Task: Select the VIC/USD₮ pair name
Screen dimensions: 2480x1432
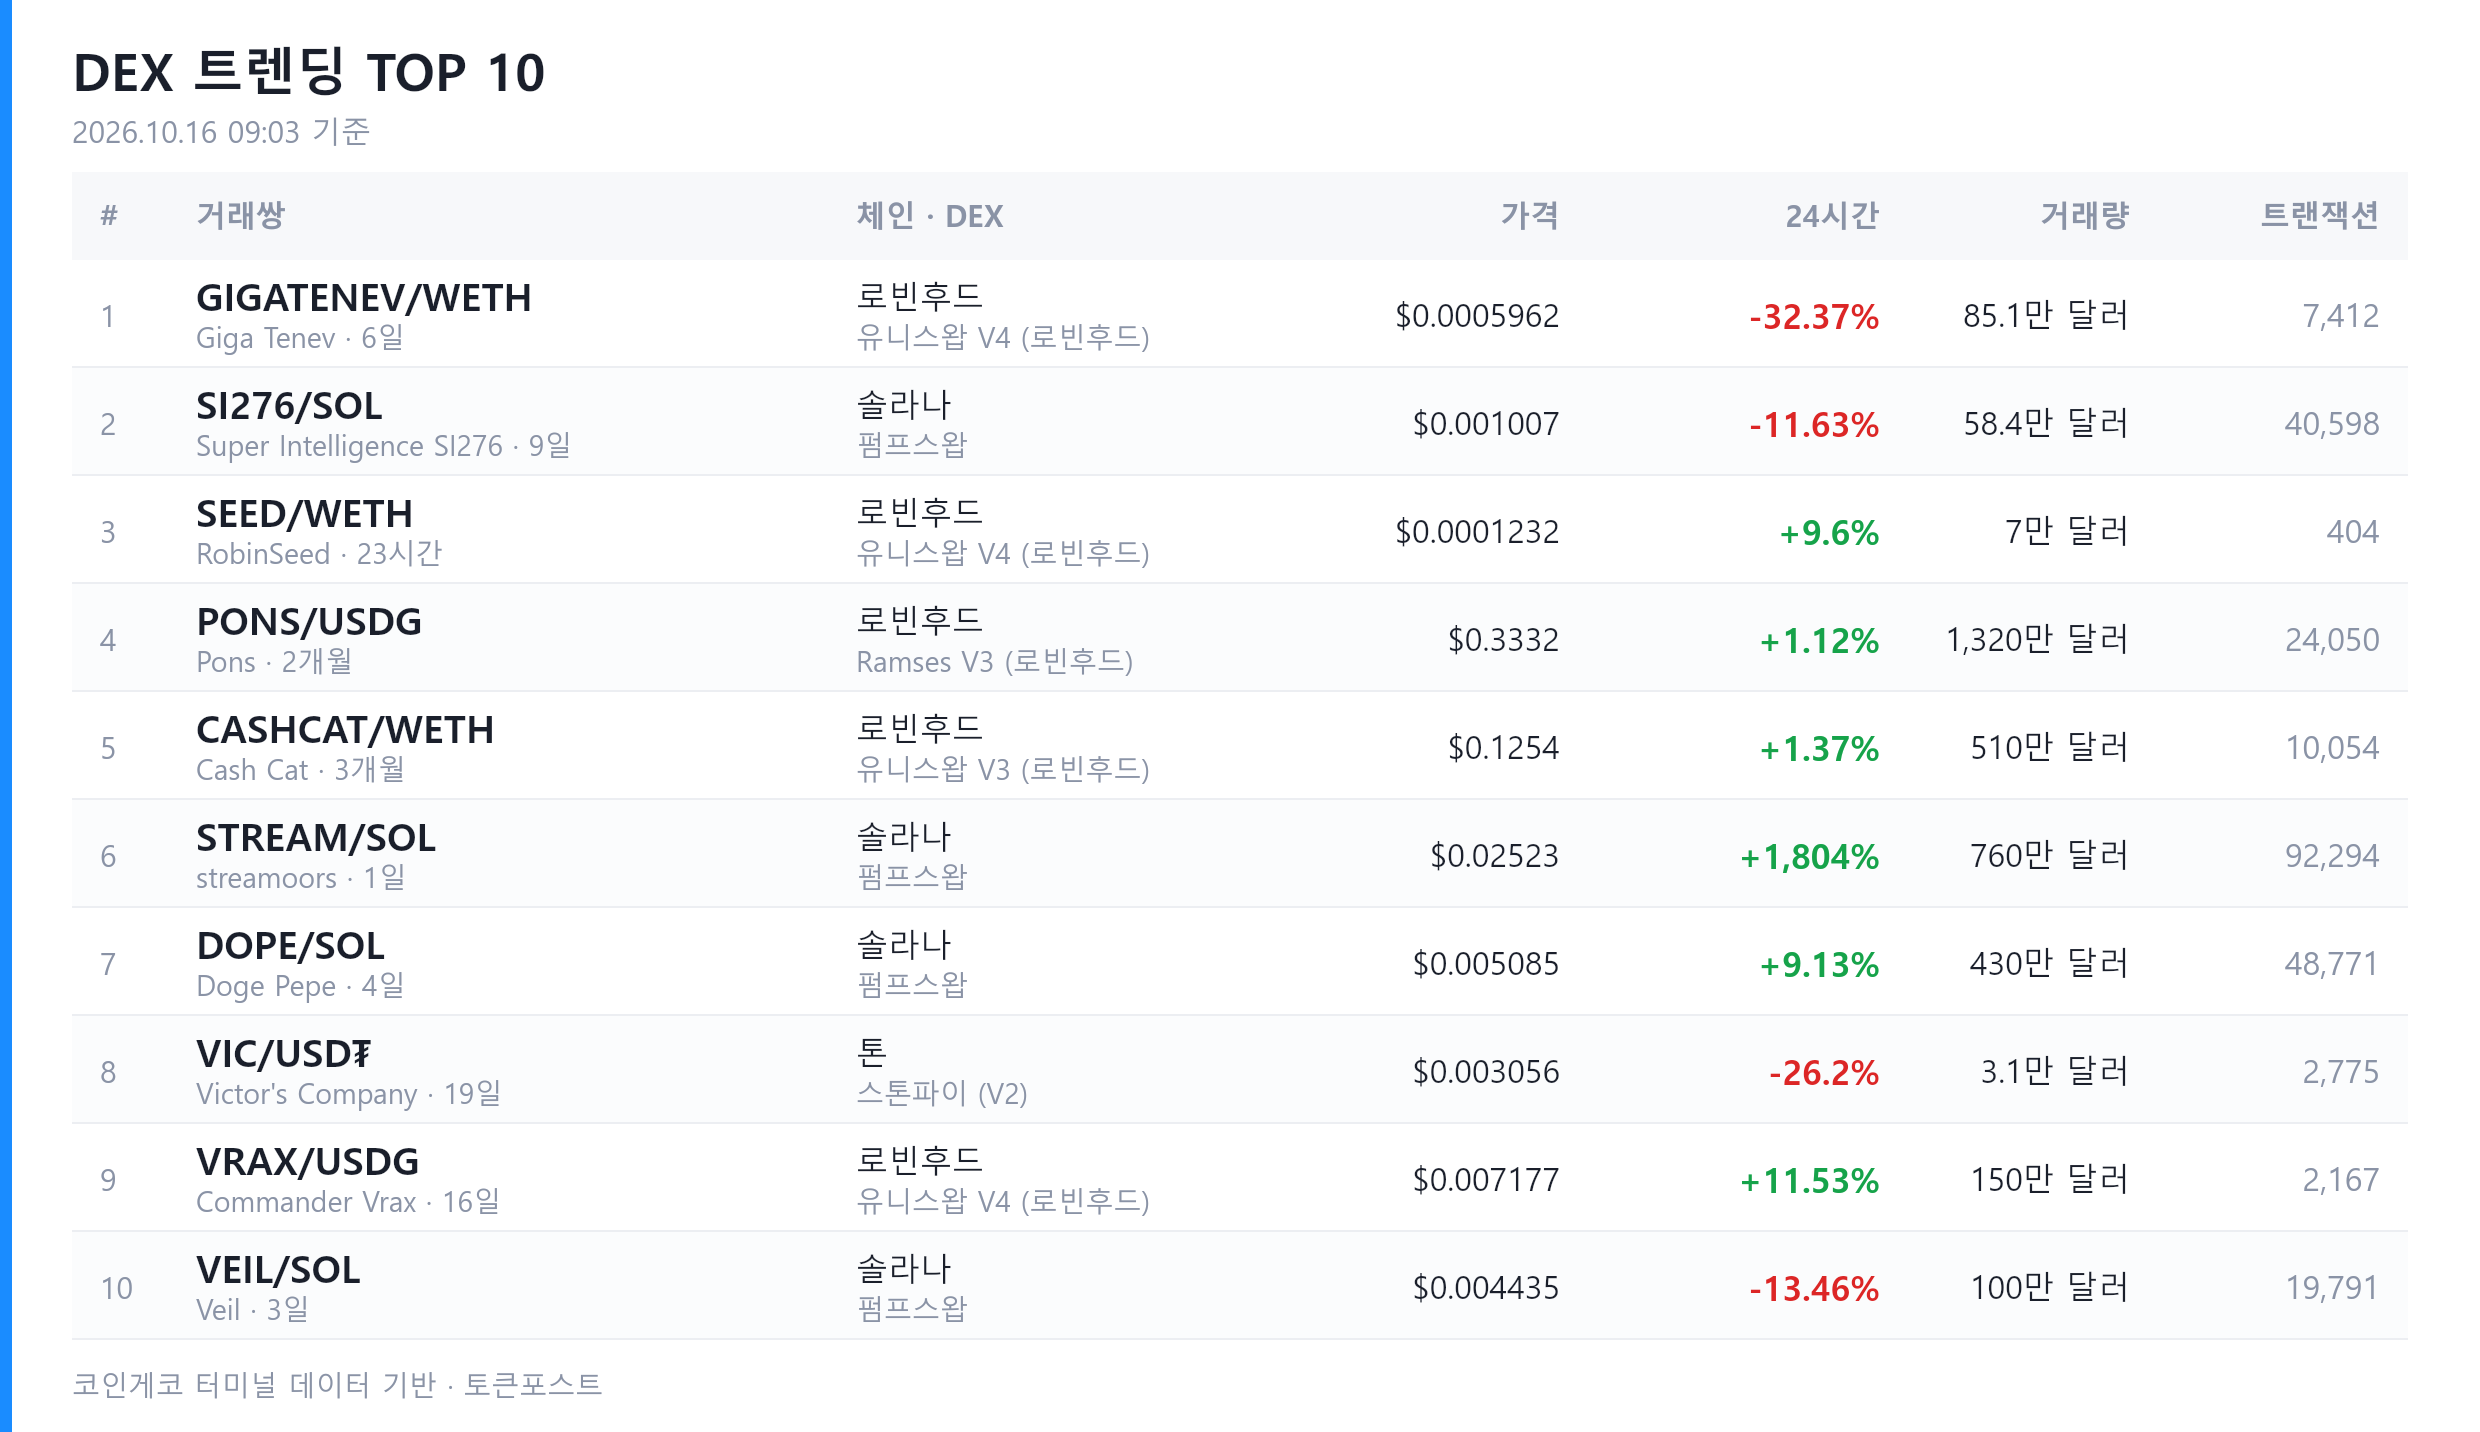Action: click(x=284, y=1054)
